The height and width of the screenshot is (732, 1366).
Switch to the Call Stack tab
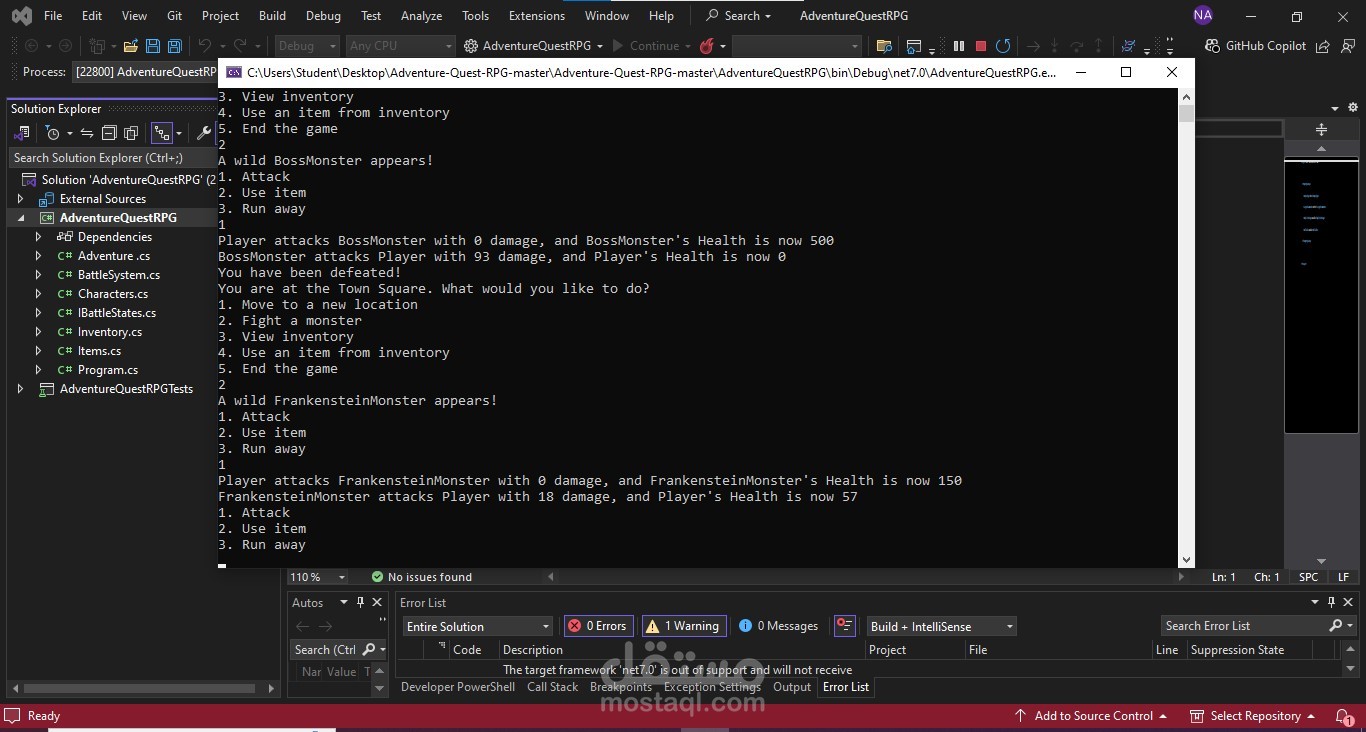(553, 687)
